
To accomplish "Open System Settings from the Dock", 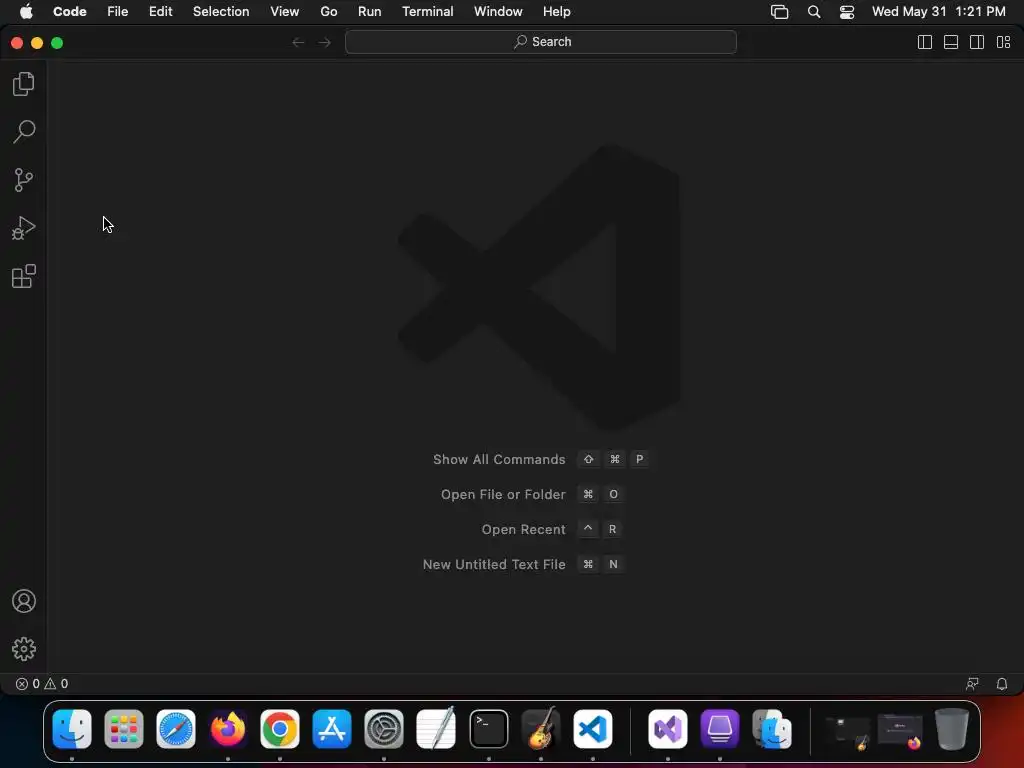I will point(384,729).
